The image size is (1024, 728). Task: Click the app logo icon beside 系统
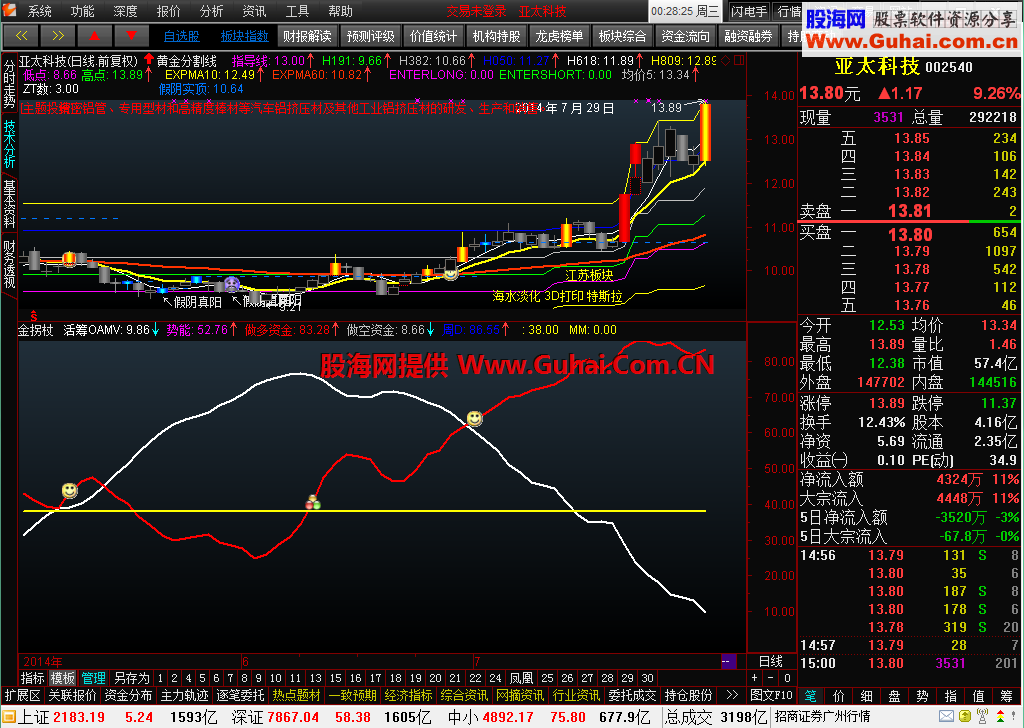(10, 10)
